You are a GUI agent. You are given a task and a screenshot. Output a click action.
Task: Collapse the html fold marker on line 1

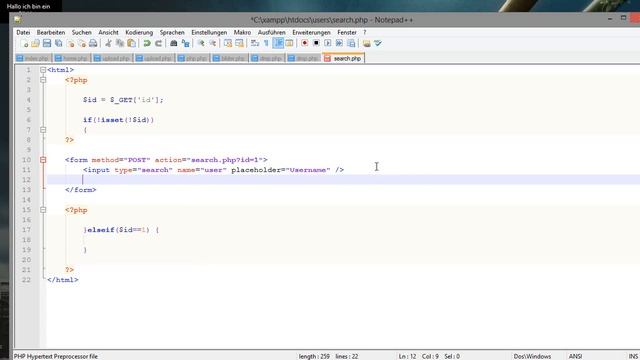(x=43, y=70)
